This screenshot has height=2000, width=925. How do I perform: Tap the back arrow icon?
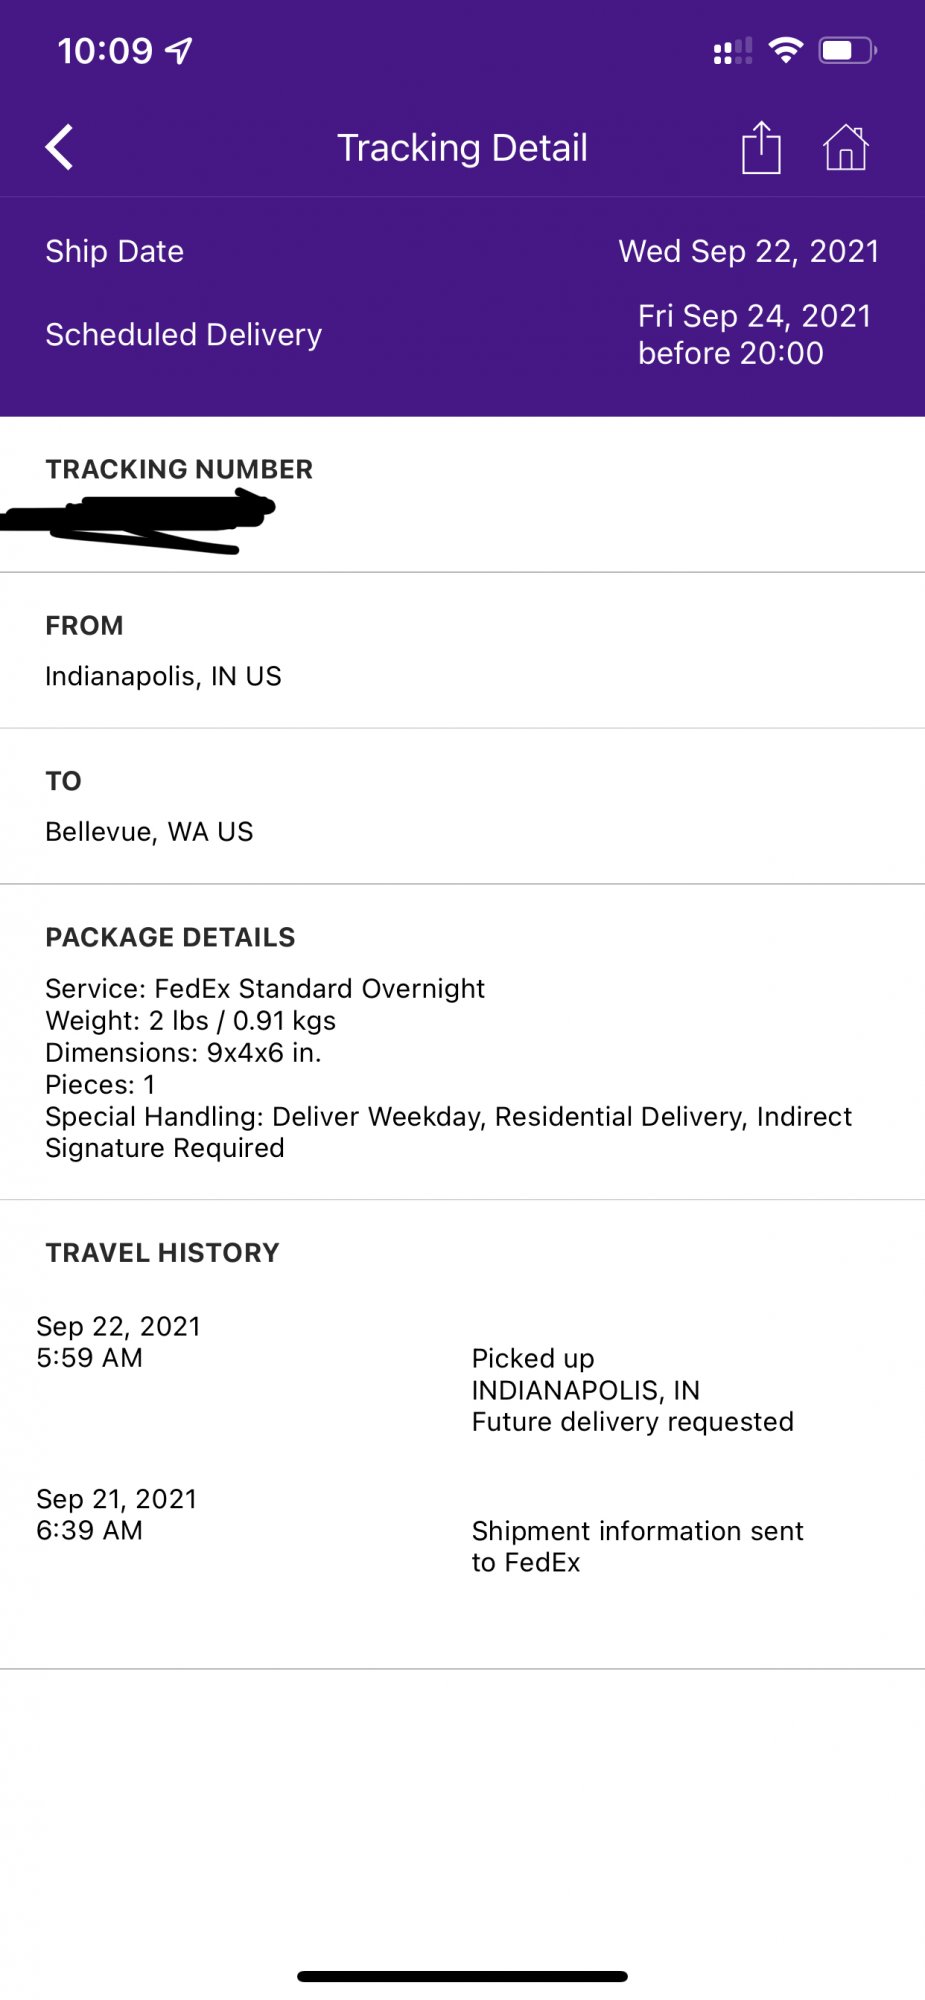60,147
